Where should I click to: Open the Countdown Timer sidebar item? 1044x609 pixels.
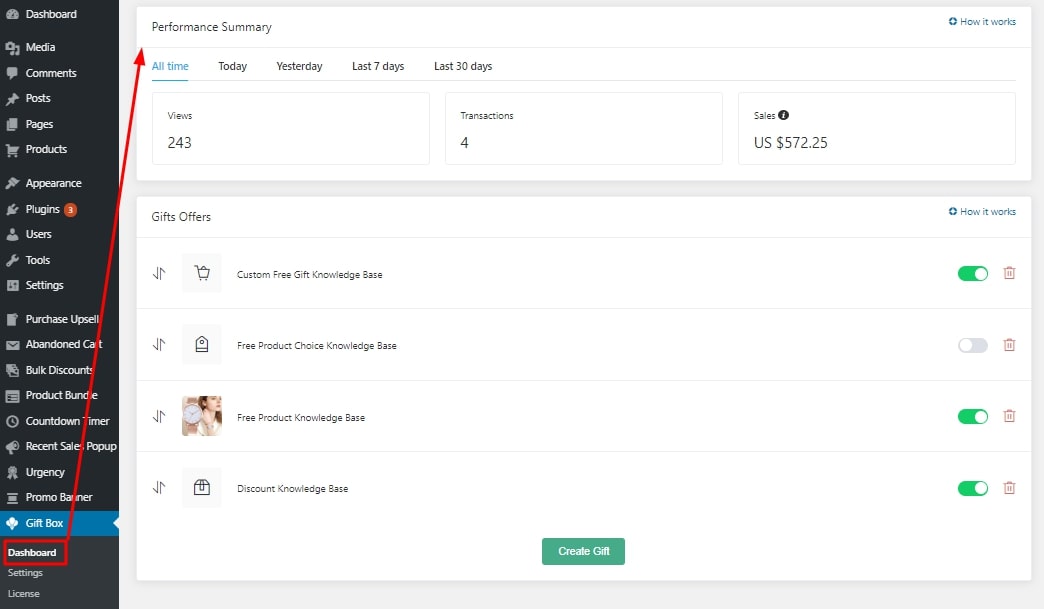click(x=67, y=421)
